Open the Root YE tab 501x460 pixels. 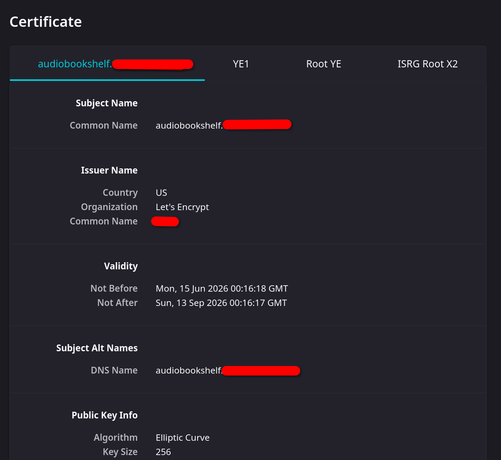pos(324,64)
